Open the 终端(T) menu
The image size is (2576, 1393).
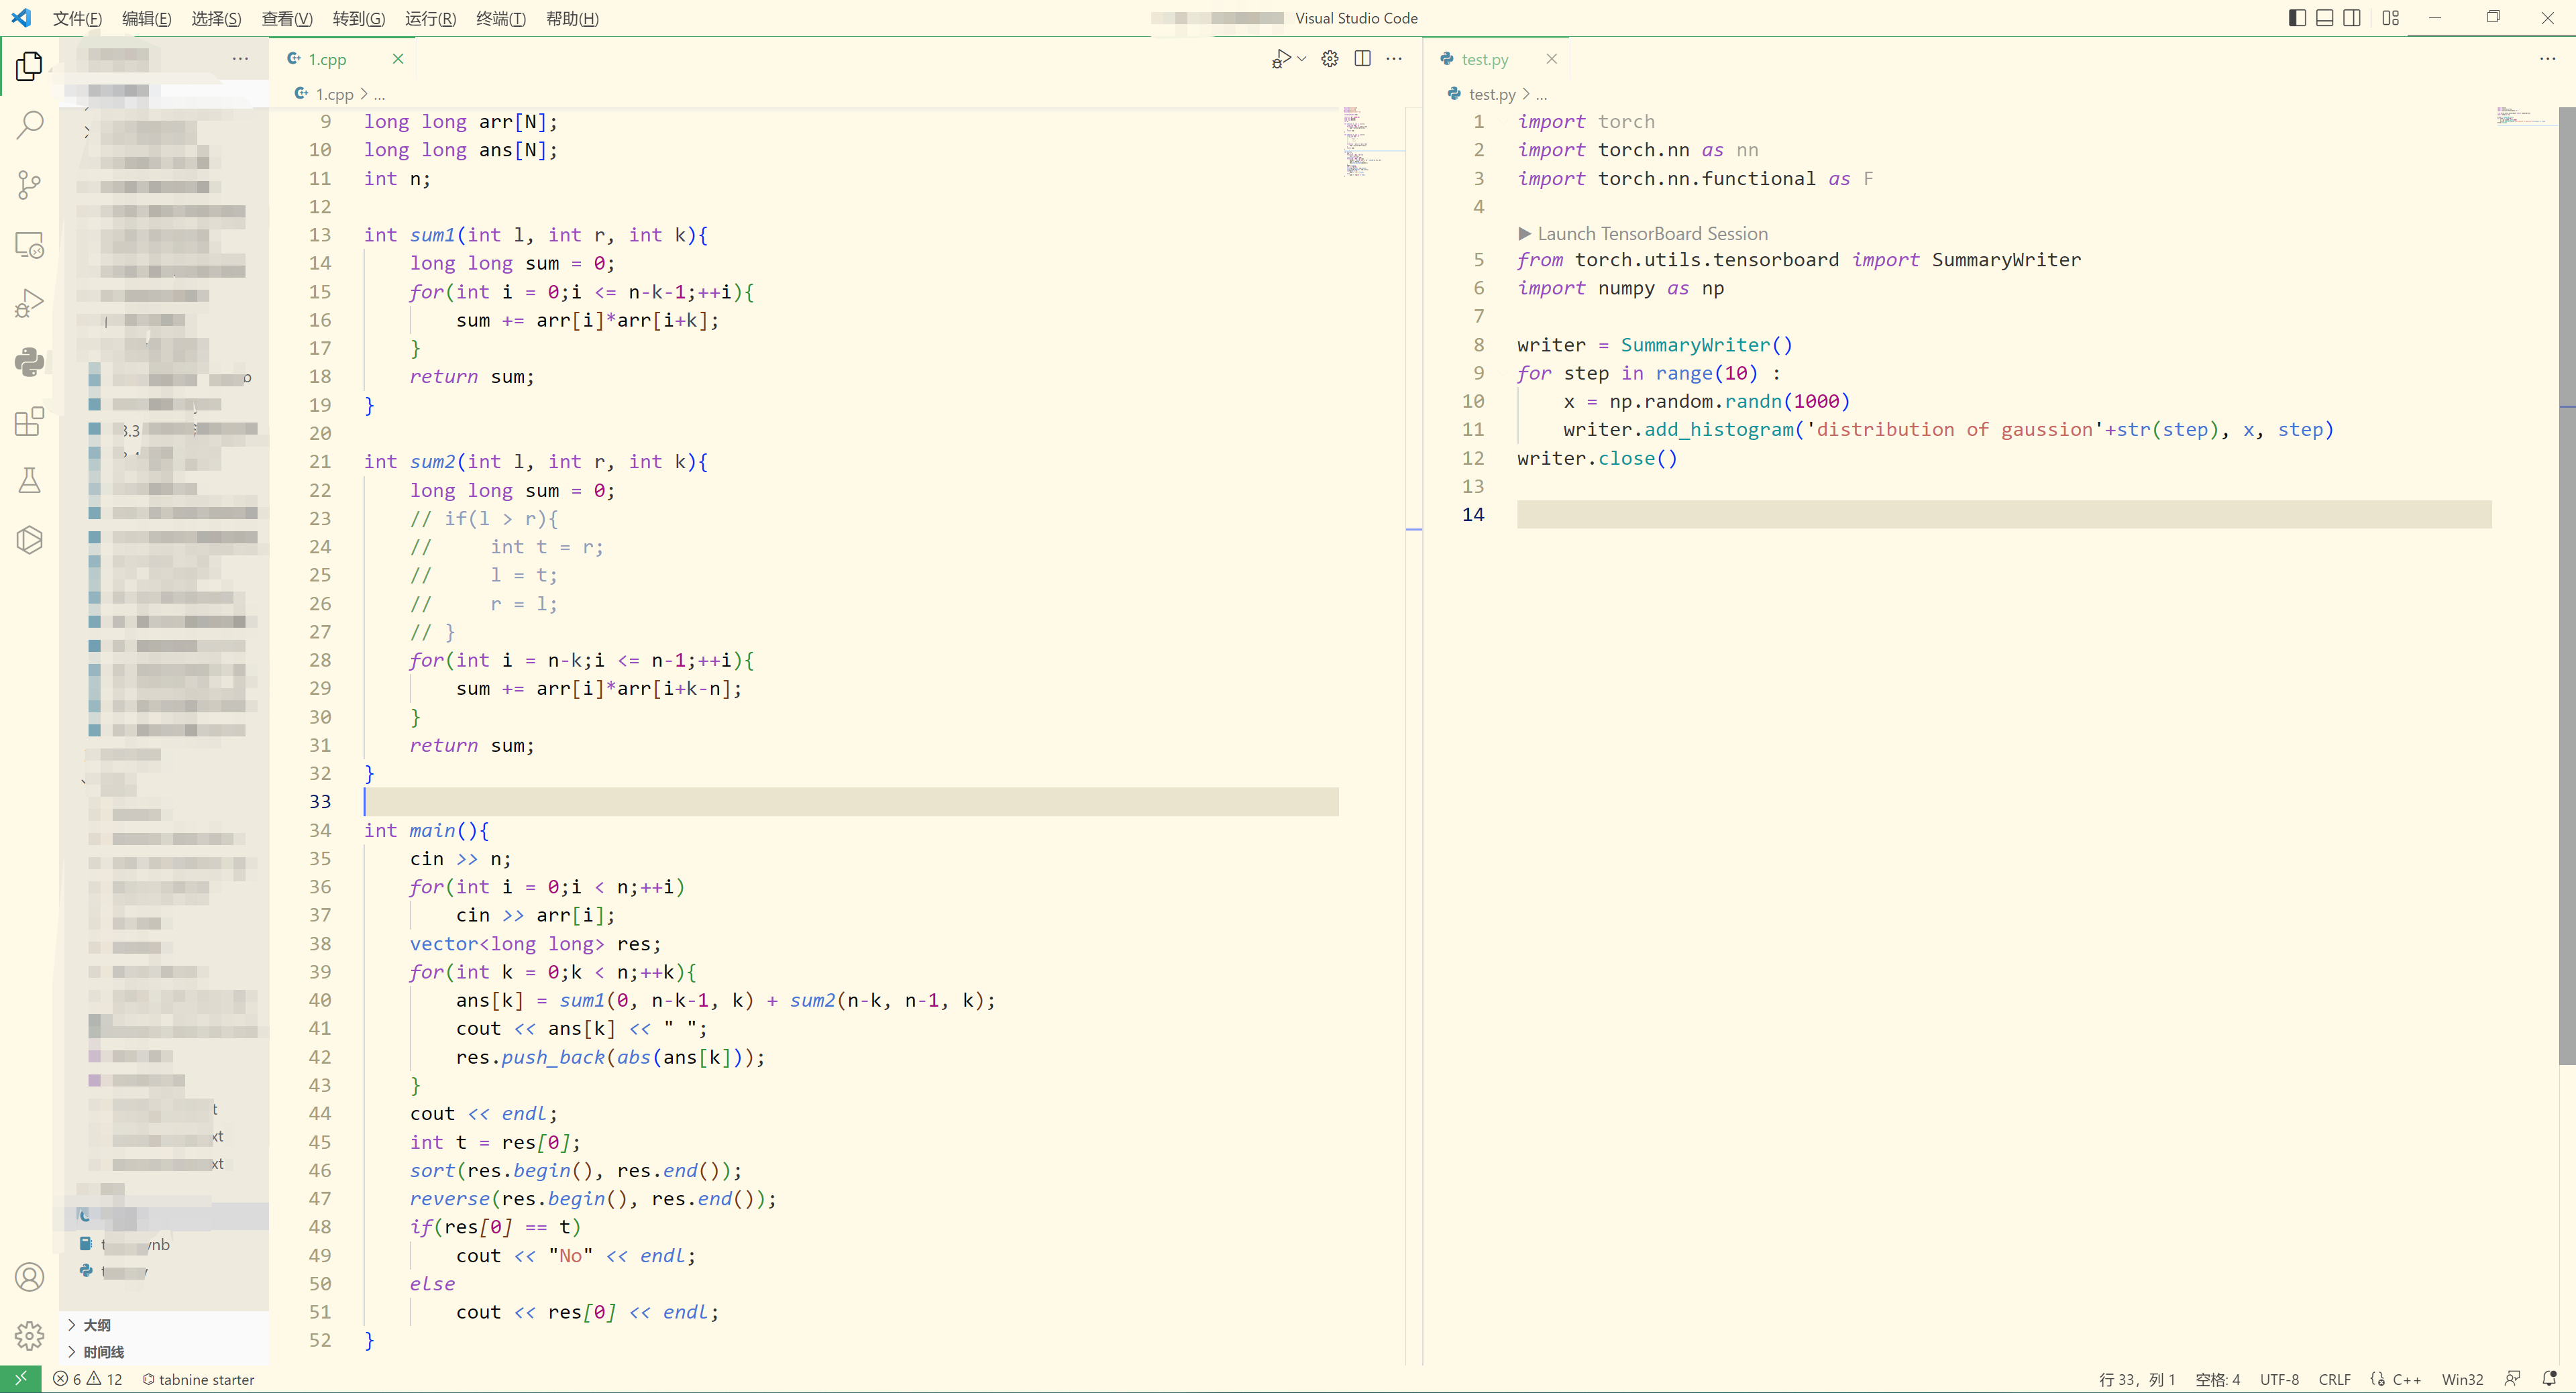[501, 19]
